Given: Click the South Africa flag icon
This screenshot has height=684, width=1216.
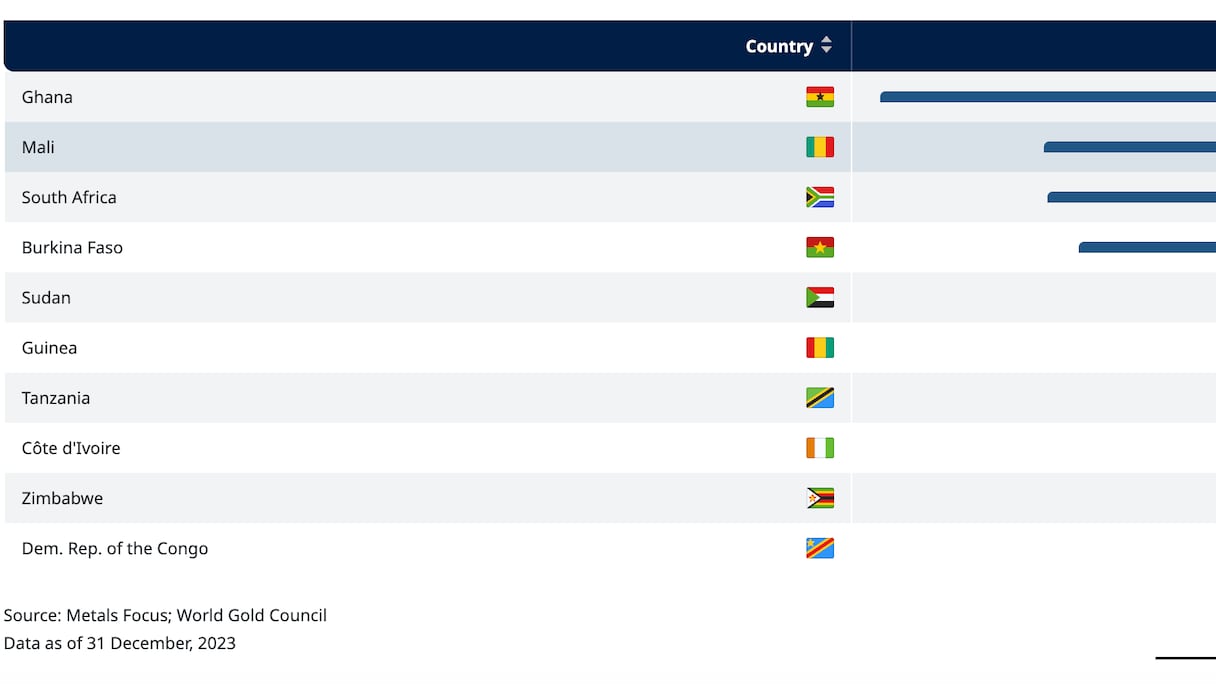Looking at the screenshot, I should pyautogui.click(x=820, y=197).
